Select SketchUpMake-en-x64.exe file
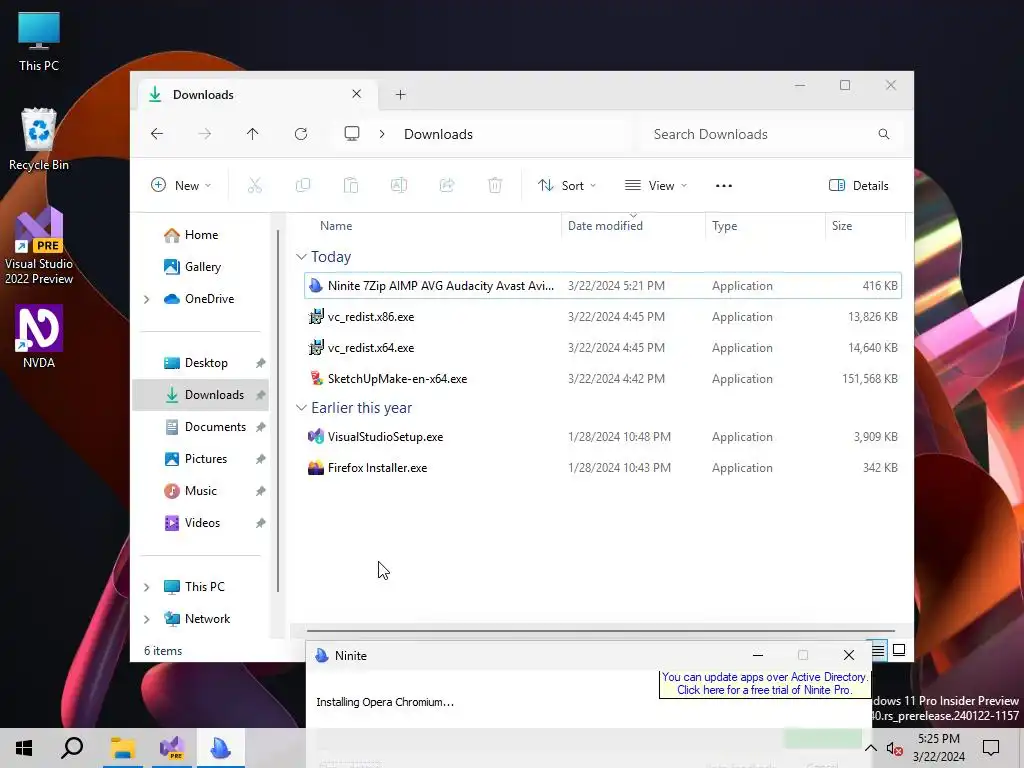Viewport: 1024px width, 768px height. click(x=602, y=379)
